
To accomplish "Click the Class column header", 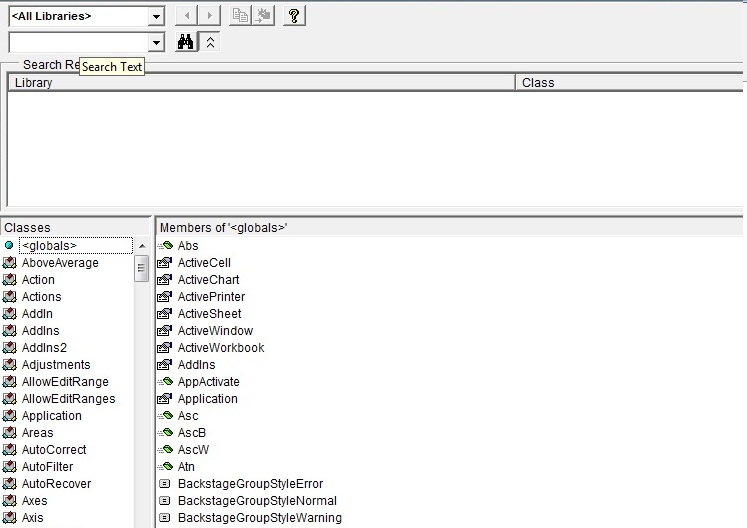I will pyautogui.click(x=629, y=83).
